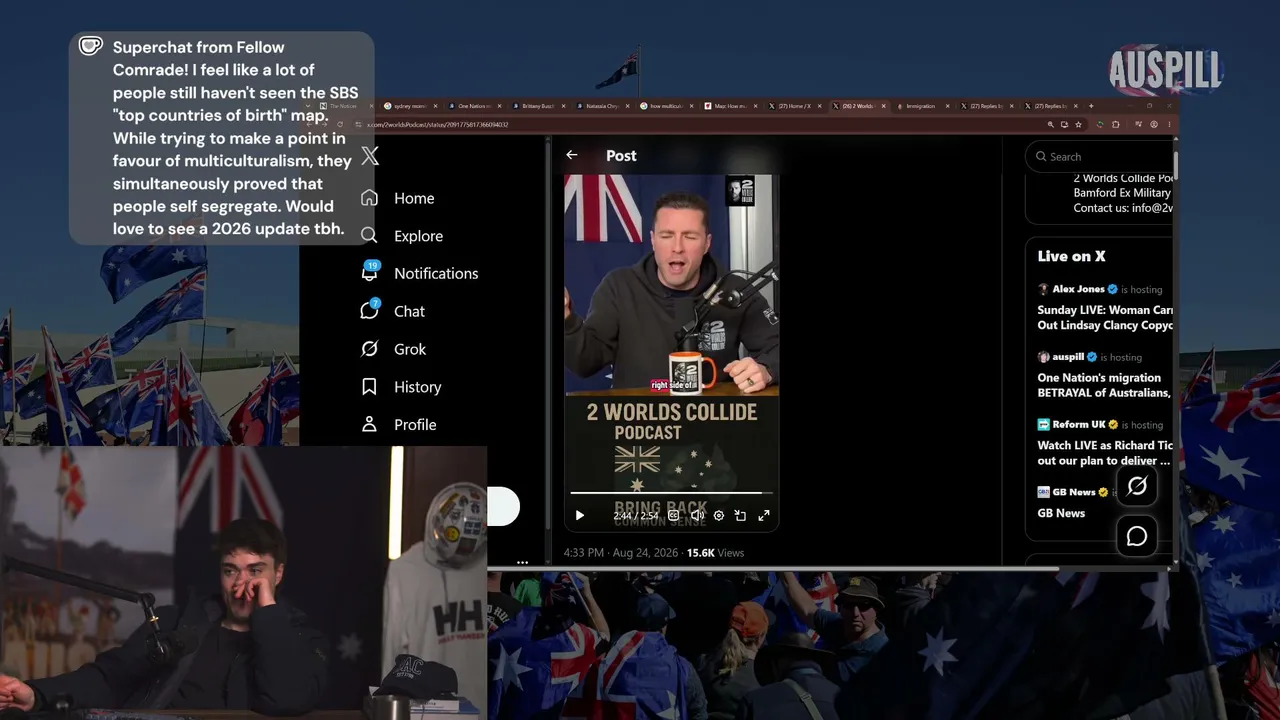The width and height of the screenshot is (1280, 720).
Task: Go back using the Post back arrow
Action: tap(571, 155)
